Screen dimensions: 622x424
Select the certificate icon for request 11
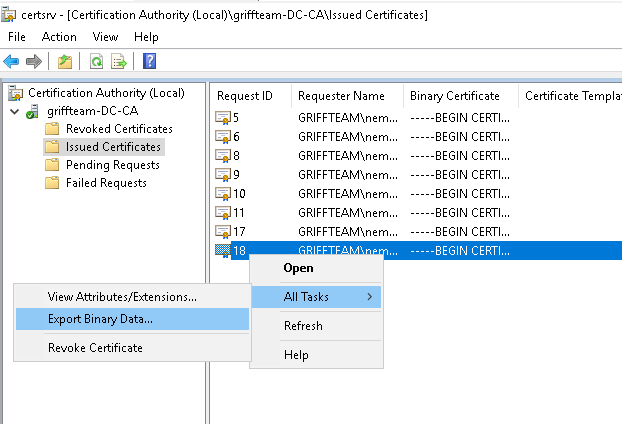[x=223, y=213]
